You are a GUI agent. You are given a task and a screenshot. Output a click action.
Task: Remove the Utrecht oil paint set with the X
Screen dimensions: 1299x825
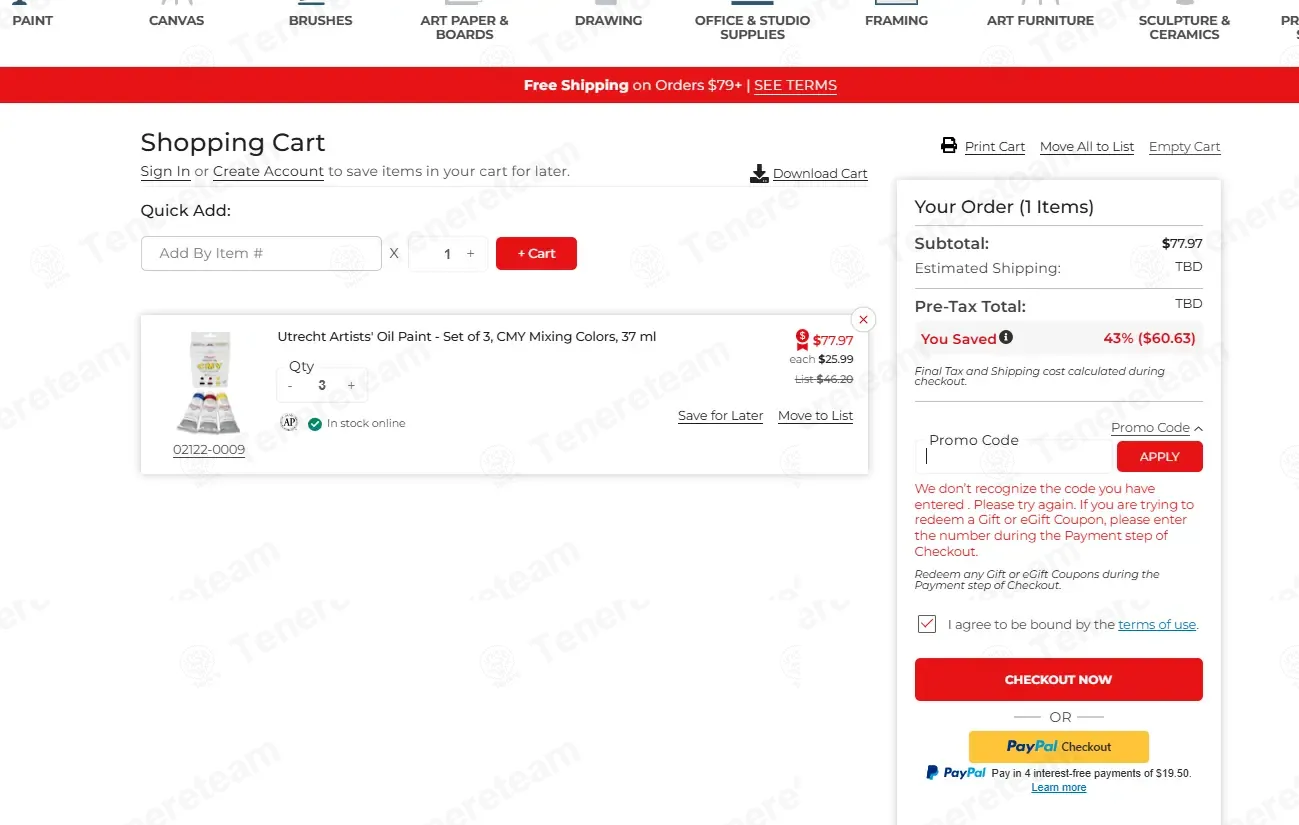coord(863,320)
